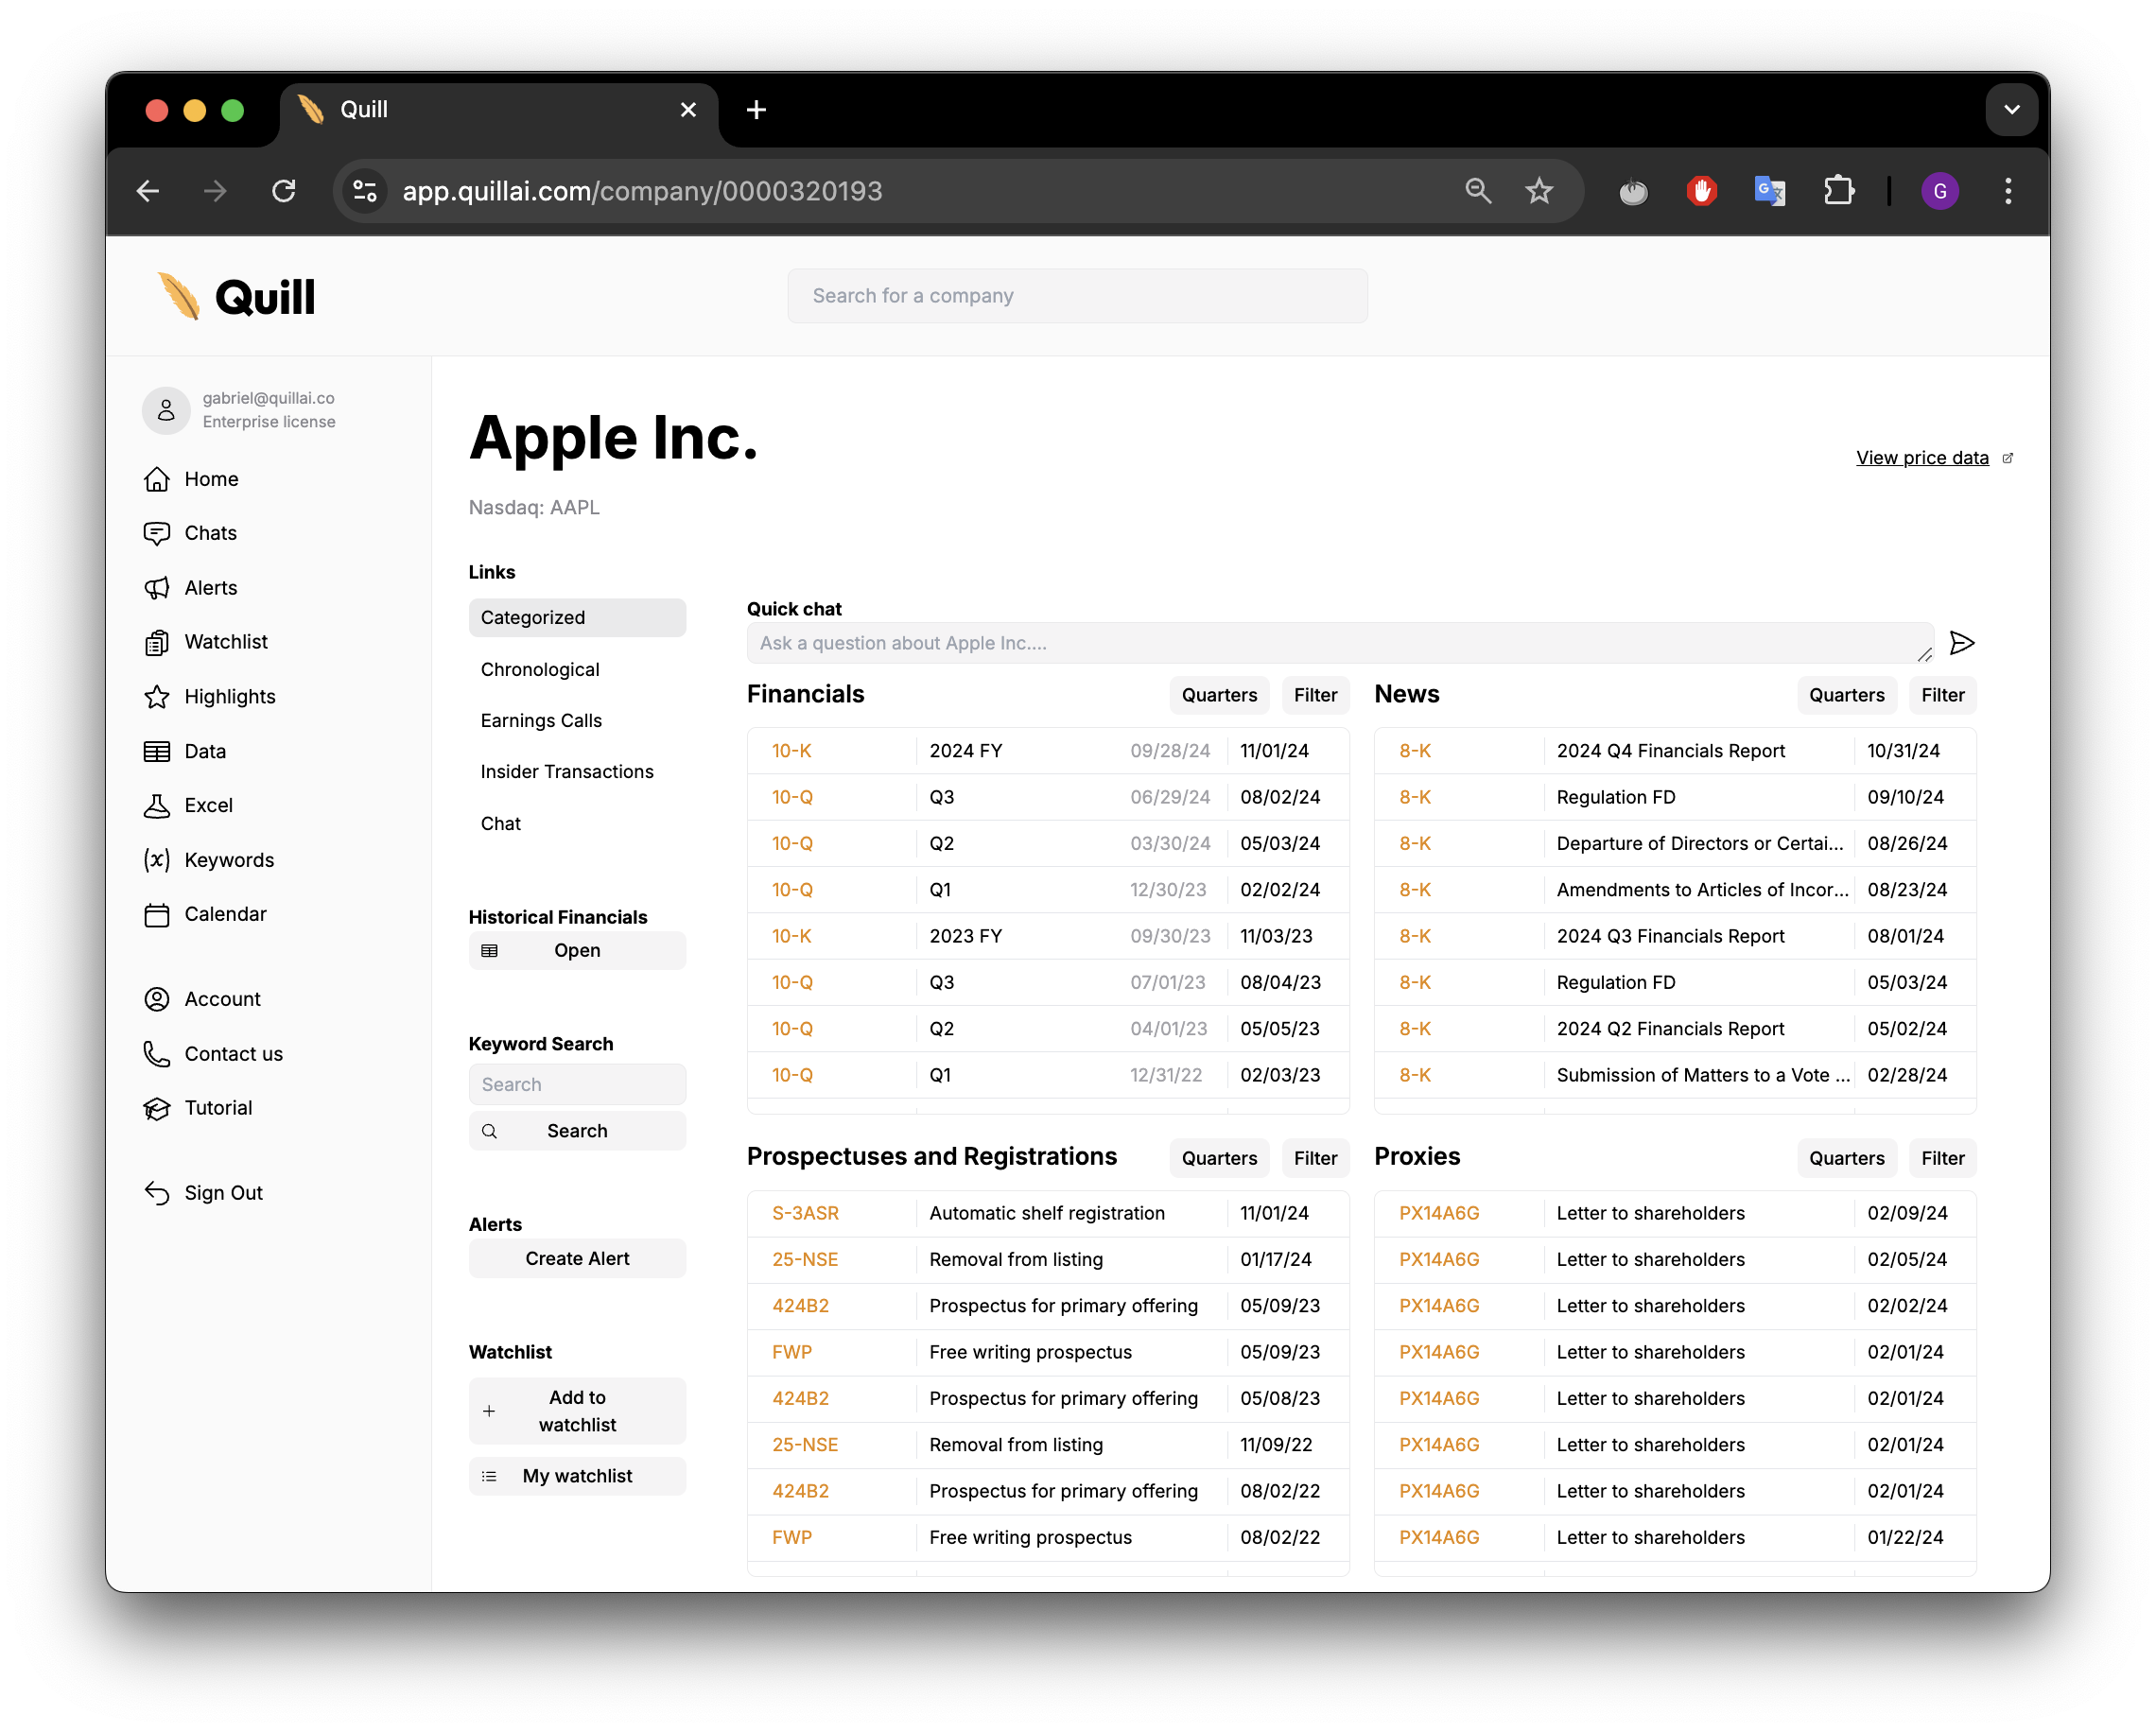Click the keyword Search button
The width and height of the screenshot is (2156, 1732).
pos(577,1131)
